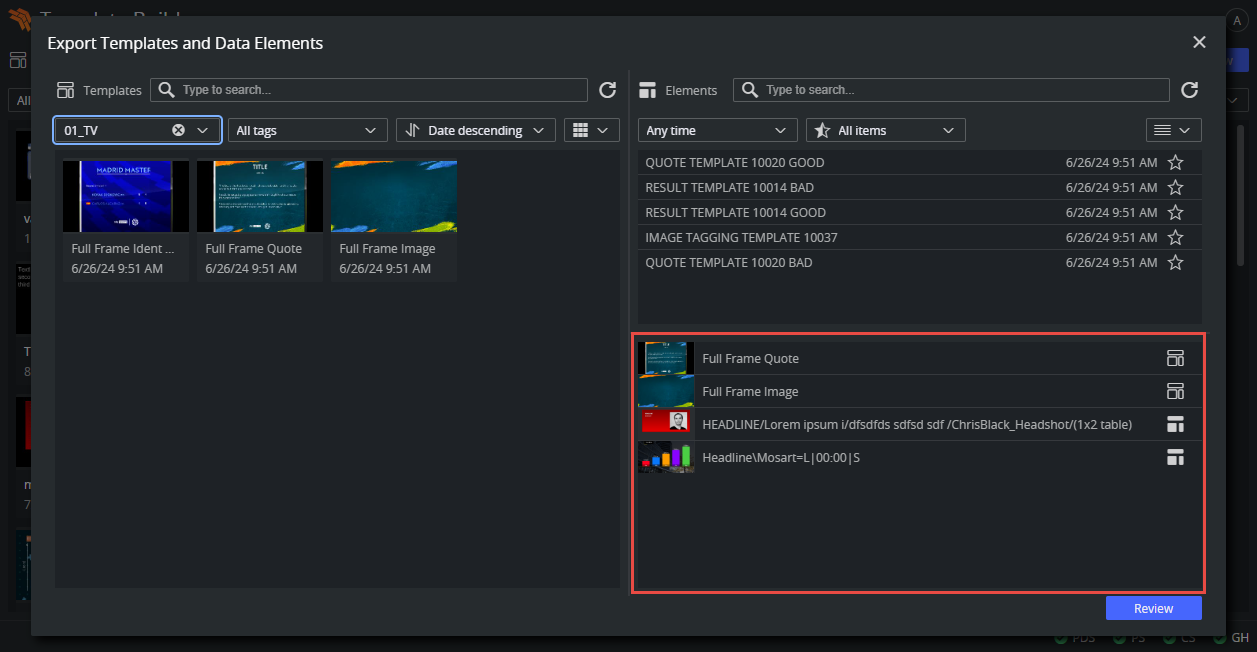The height and width of the screenshot is (652, 1257).
Task: Expand Date descending sort dropdown
Action: point(475,130)
